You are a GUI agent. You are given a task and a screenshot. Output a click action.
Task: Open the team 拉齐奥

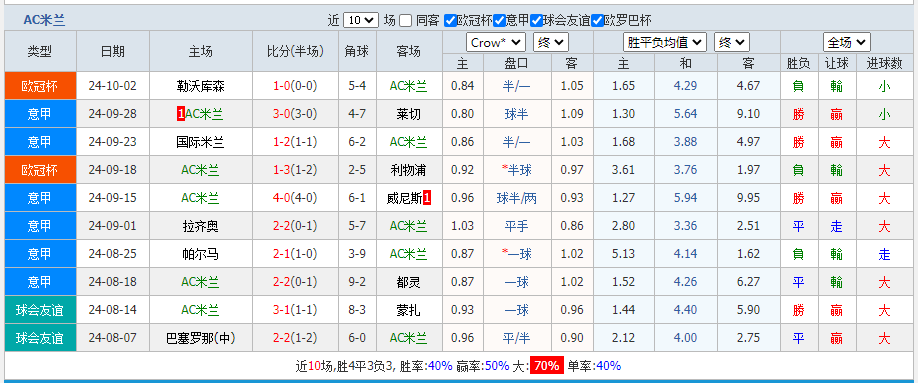coord(200,226)
